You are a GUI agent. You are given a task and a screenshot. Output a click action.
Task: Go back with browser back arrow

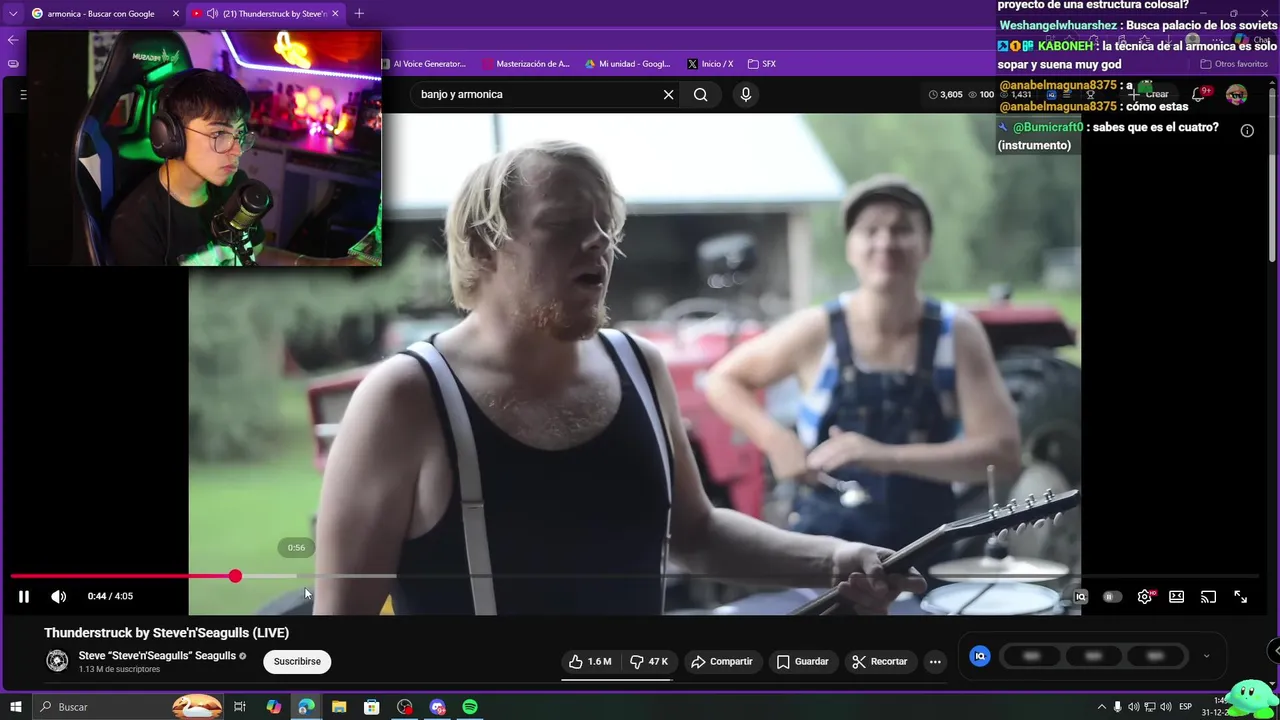[12, 40]
